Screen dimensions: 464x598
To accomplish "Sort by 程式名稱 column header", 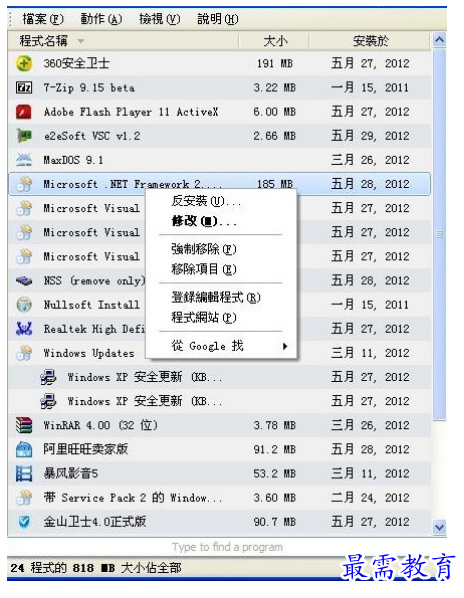I will [x=123, y=40].
